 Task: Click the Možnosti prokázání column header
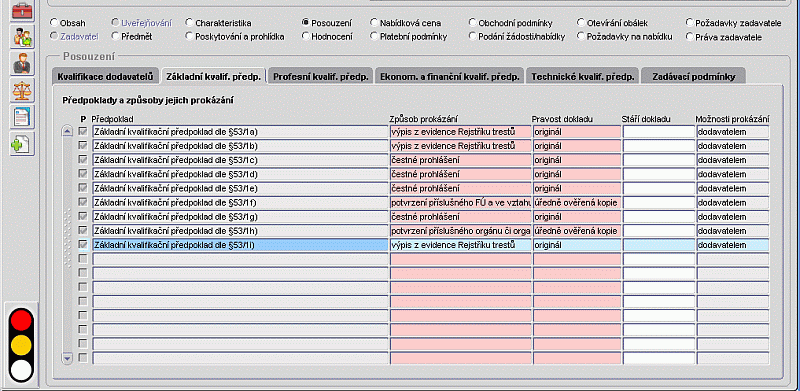click(x=733, y=119)
